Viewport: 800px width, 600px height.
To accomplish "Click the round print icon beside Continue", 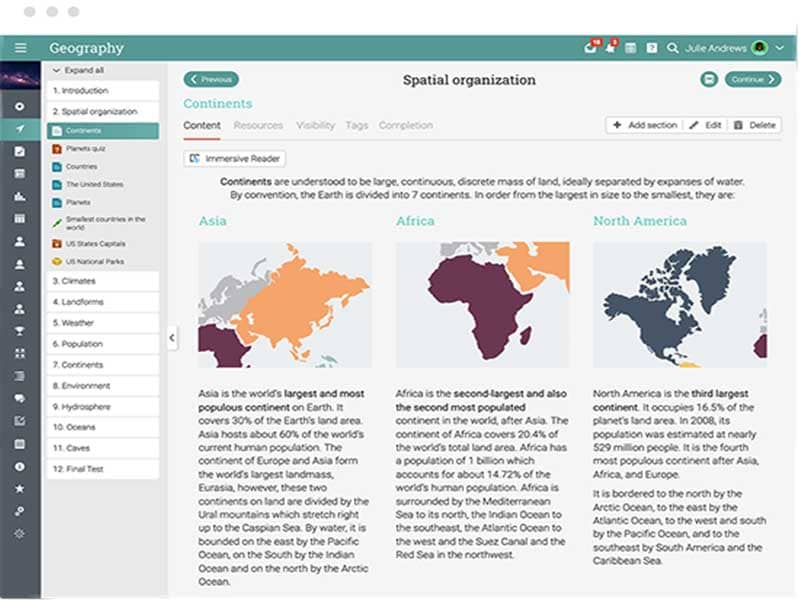I will click(709, 79).
